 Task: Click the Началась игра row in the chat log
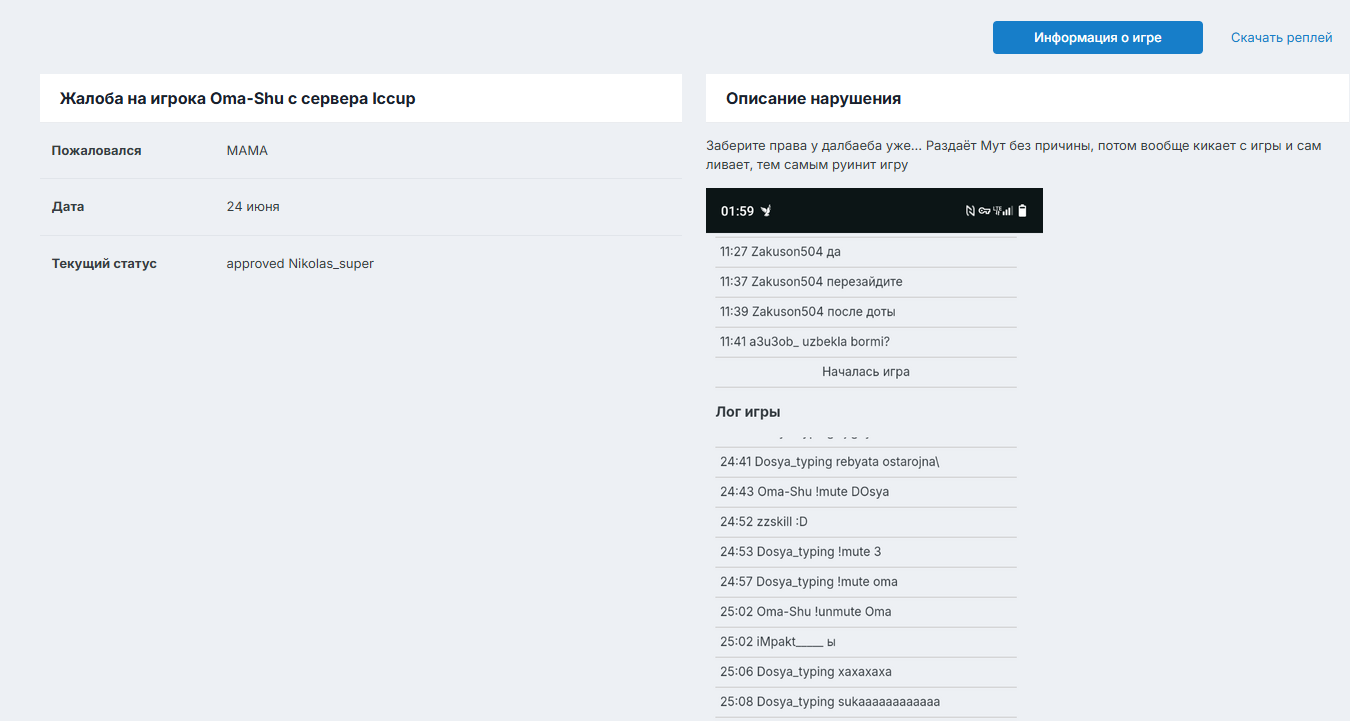coord(866,372)
